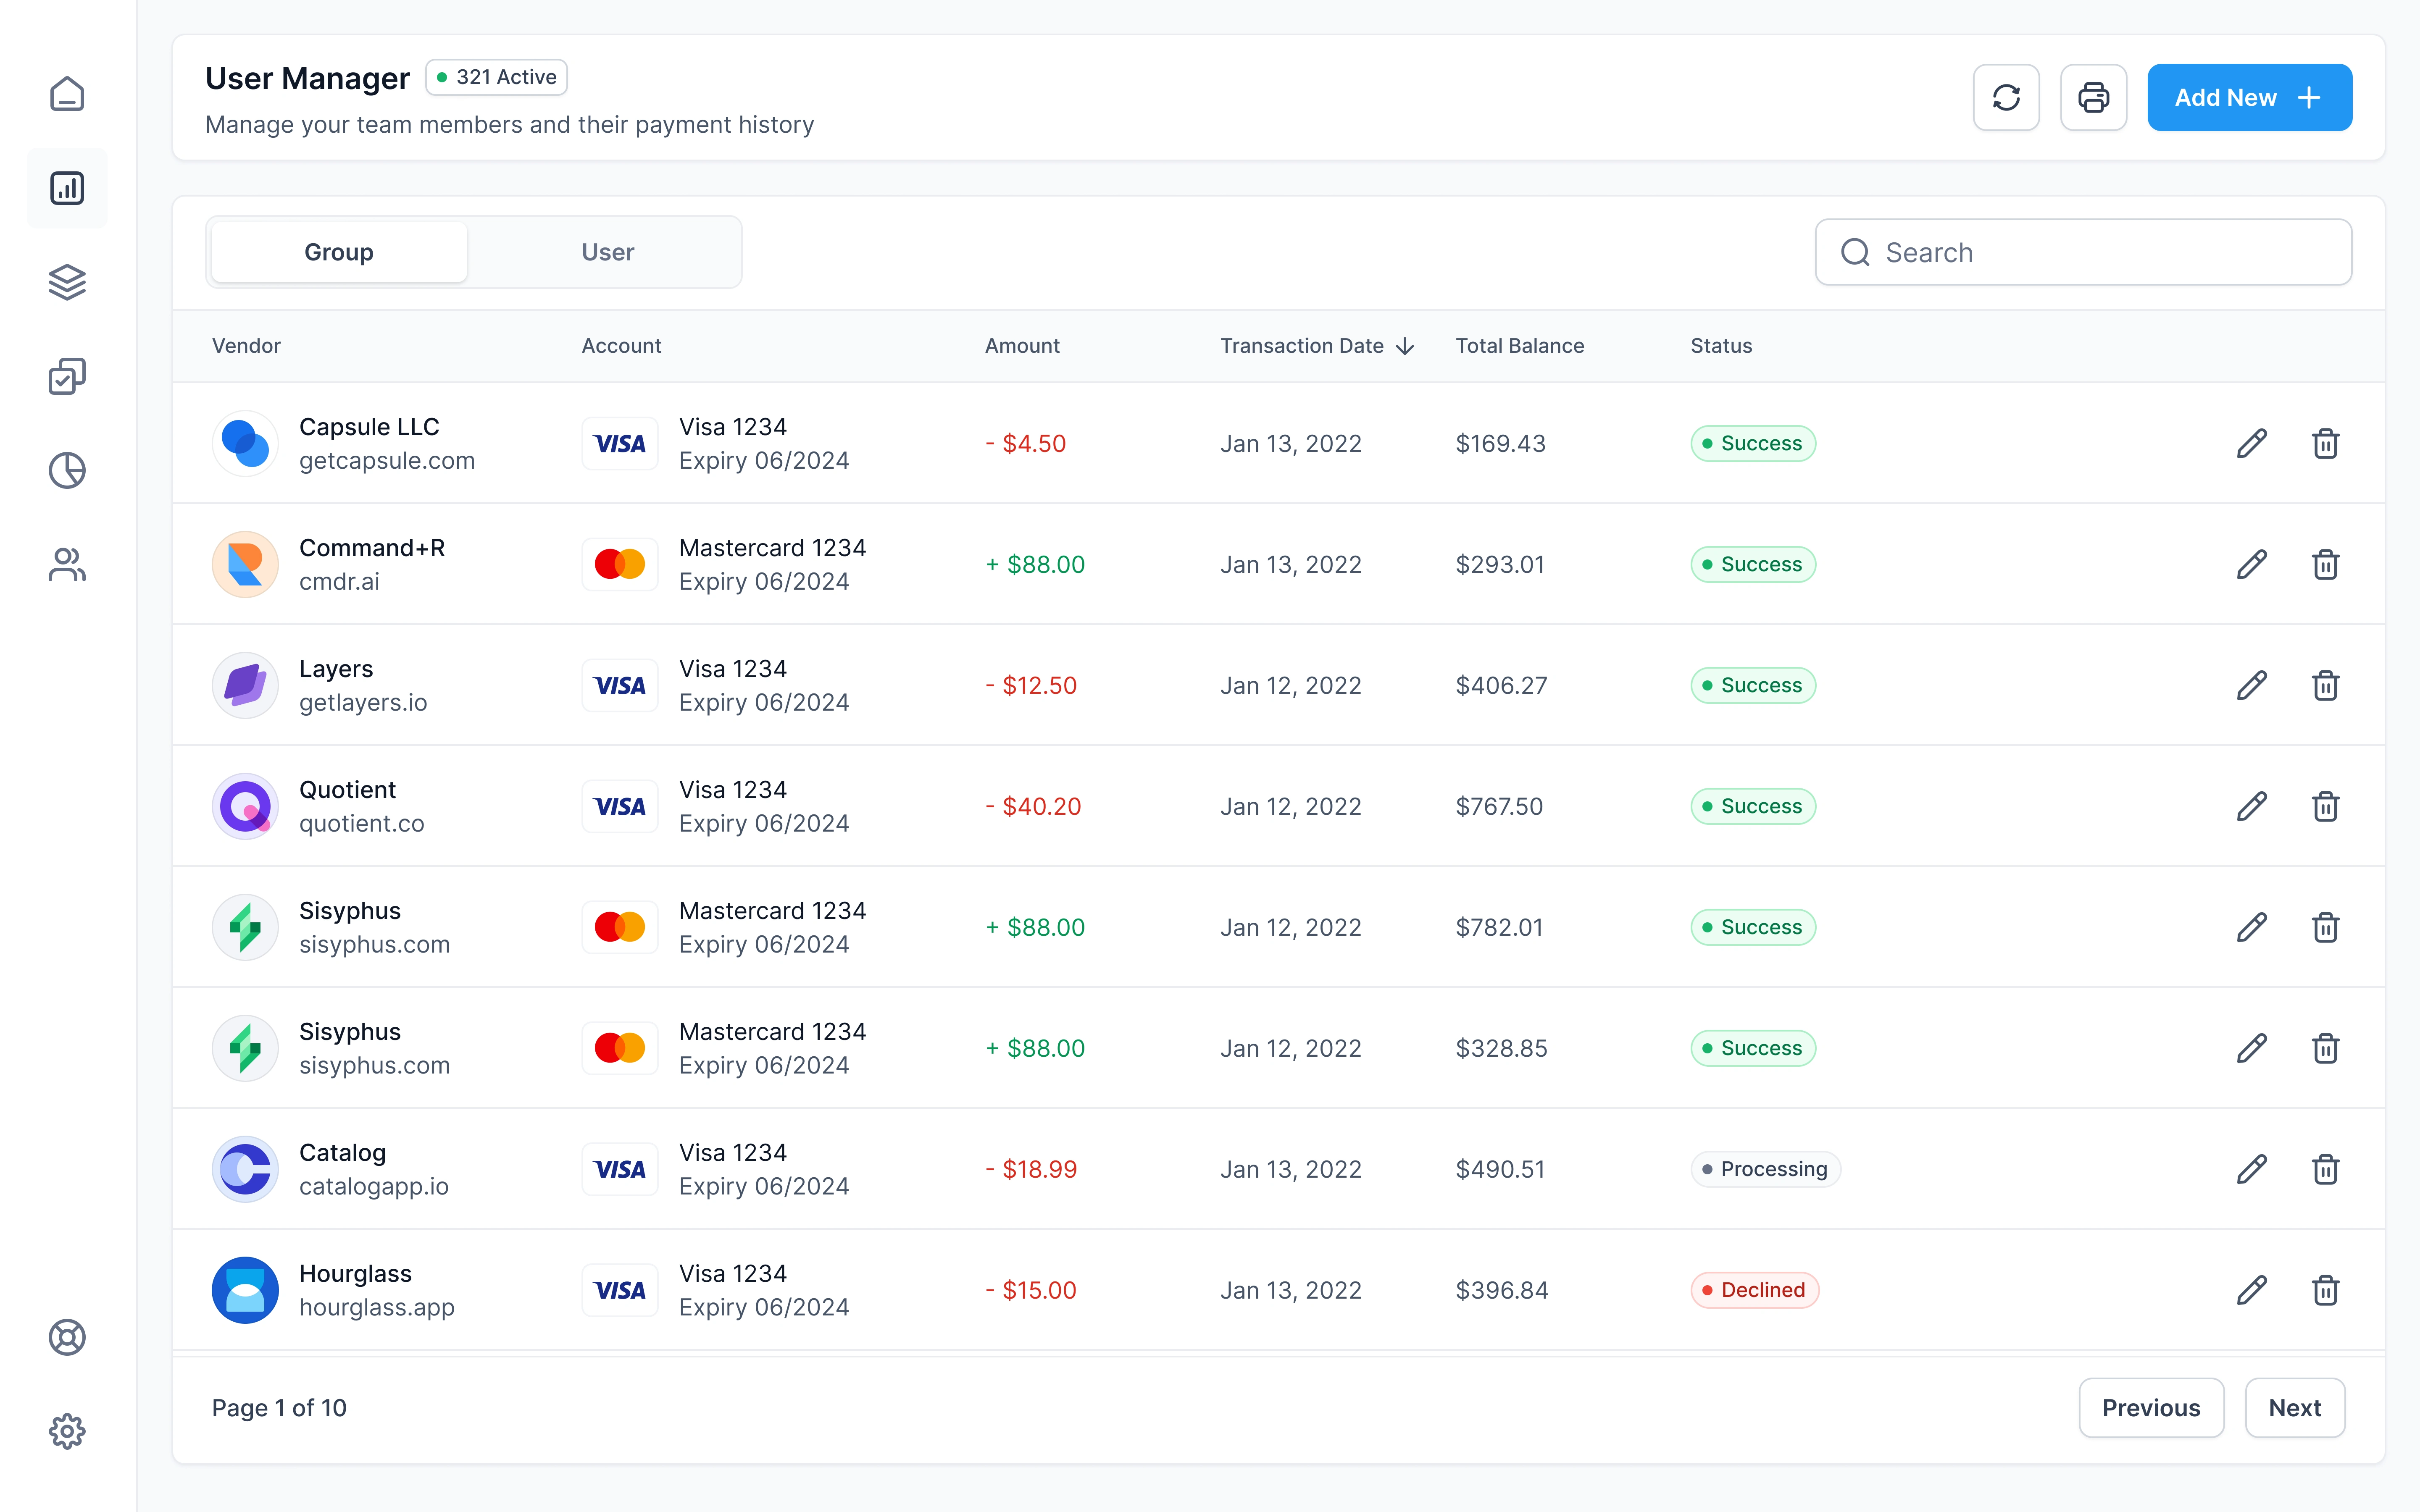The image size is (2420, 1512).
Task: Click the - $4.50 amount
Action: click(1025, 443)
